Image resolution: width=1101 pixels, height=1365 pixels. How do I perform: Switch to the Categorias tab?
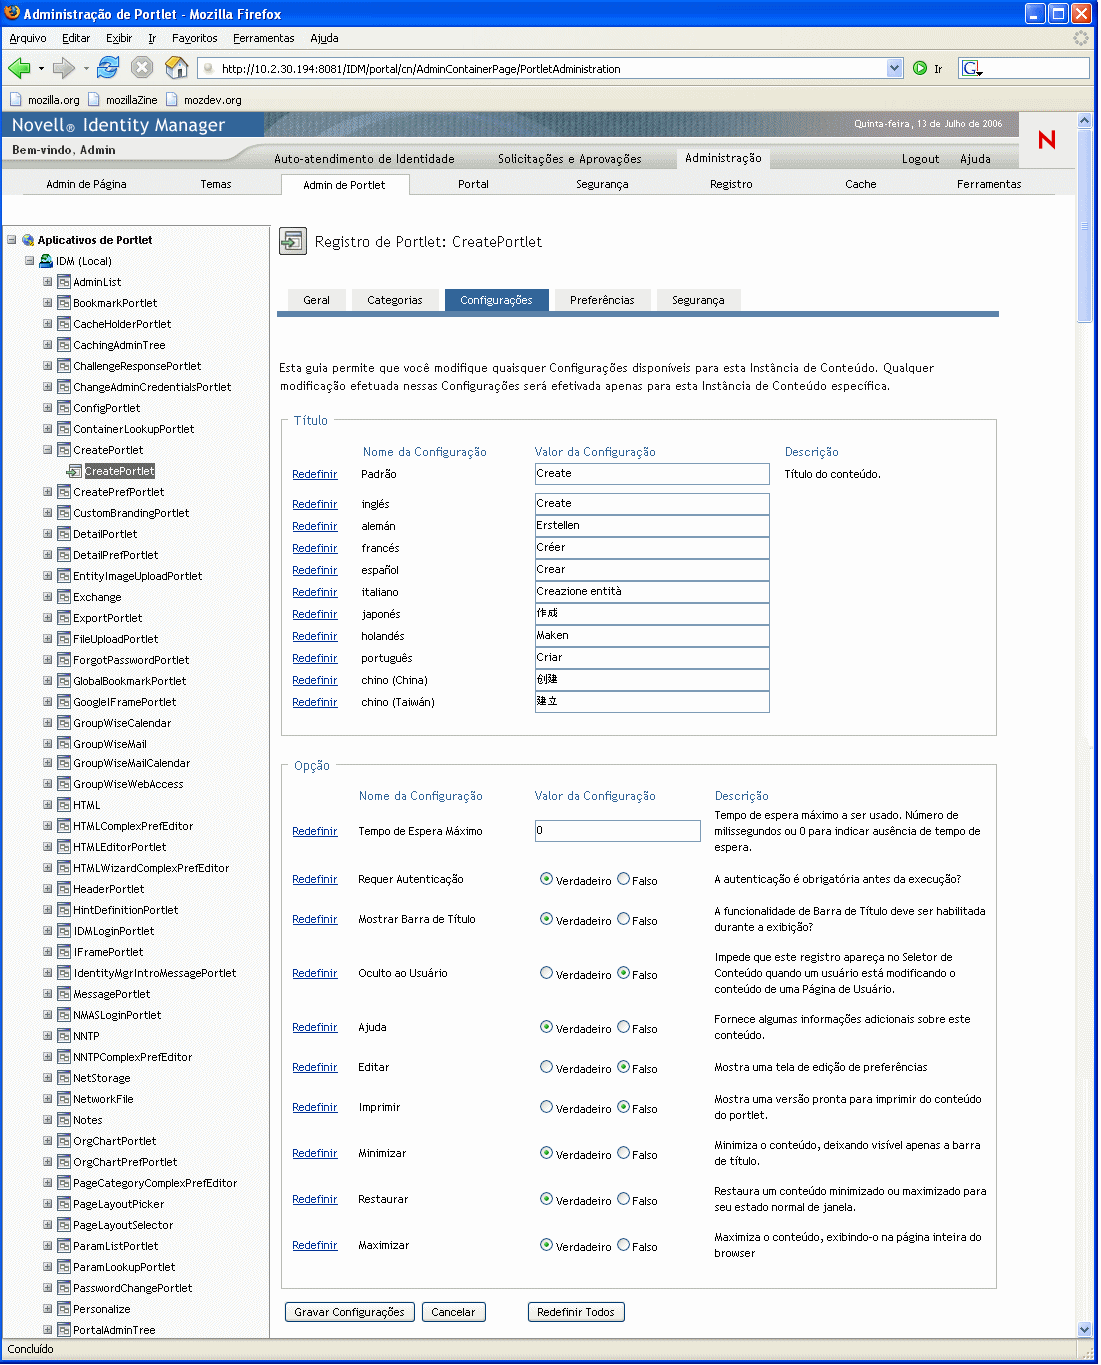tap(395, 300)
